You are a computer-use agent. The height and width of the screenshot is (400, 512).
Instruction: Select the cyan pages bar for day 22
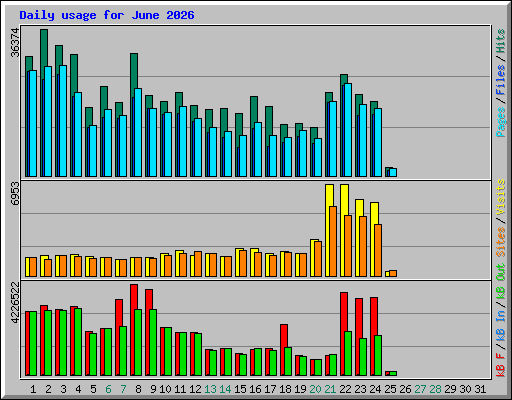[348, 130]
